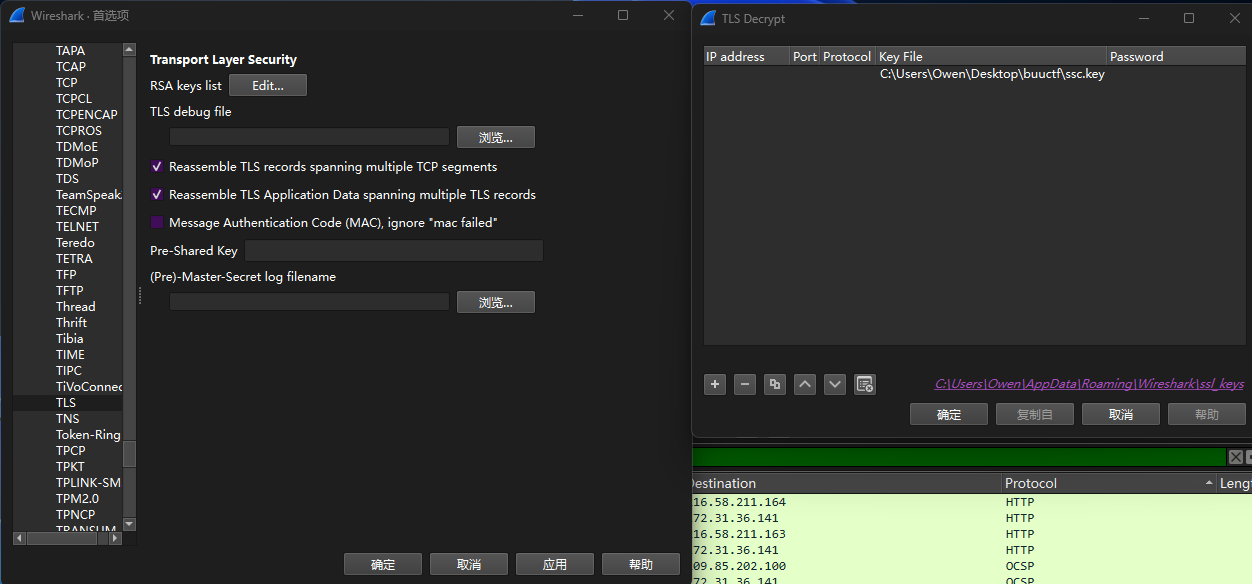
Task: Clear all key entries icon
Action: [865, 384]
